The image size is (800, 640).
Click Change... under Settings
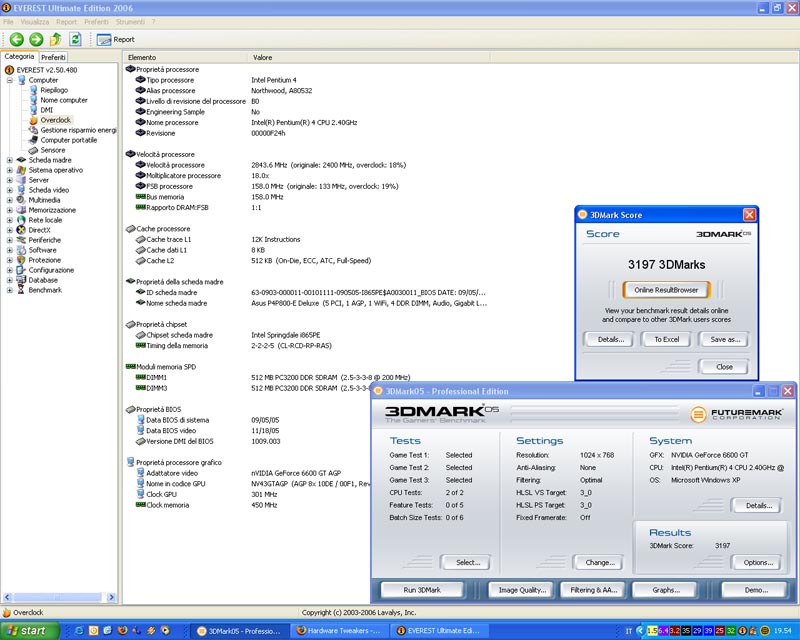600,562
